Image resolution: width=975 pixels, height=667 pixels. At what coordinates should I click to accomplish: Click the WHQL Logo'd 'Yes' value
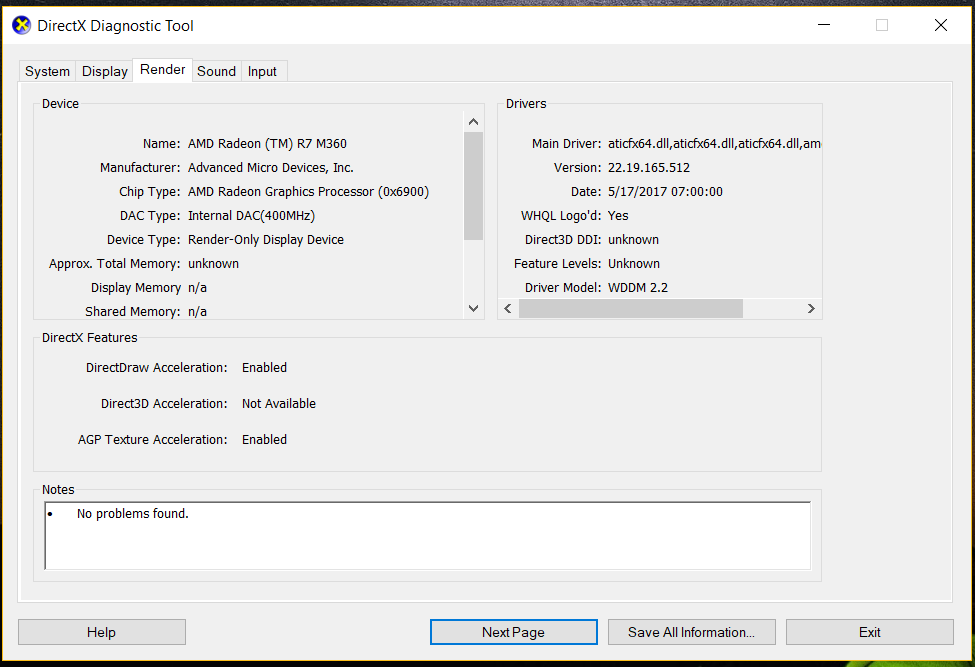tap(618, 216)
